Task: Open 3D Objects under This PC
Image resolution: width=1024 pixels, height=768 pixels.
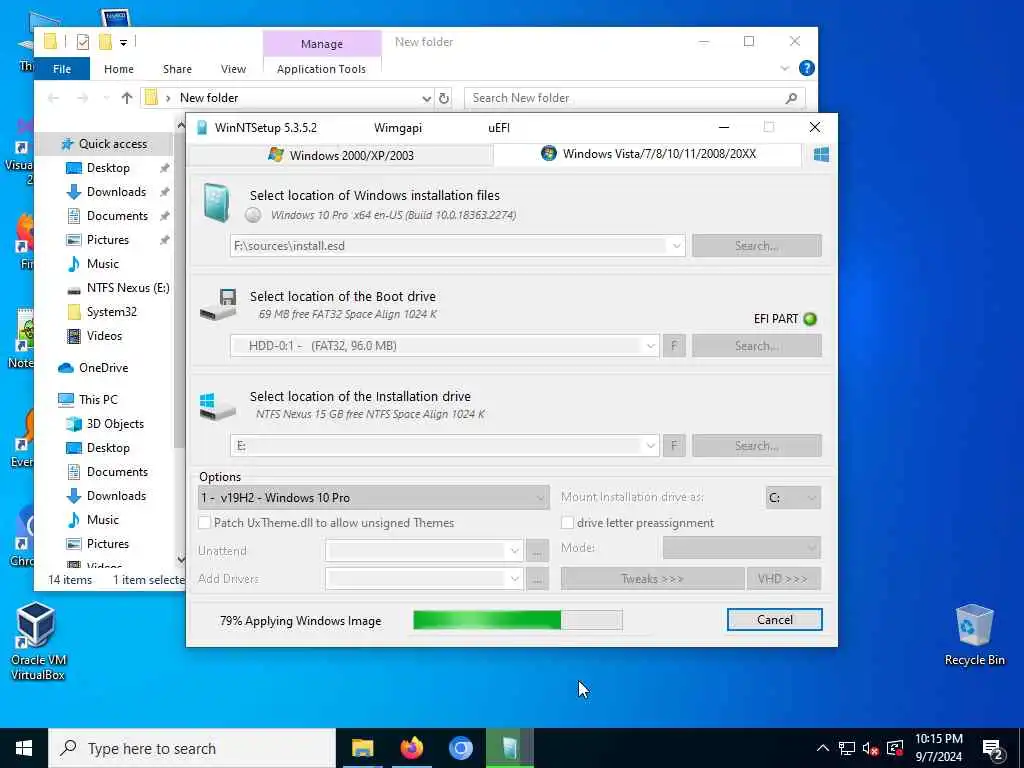Action: (x=115, y=424)
